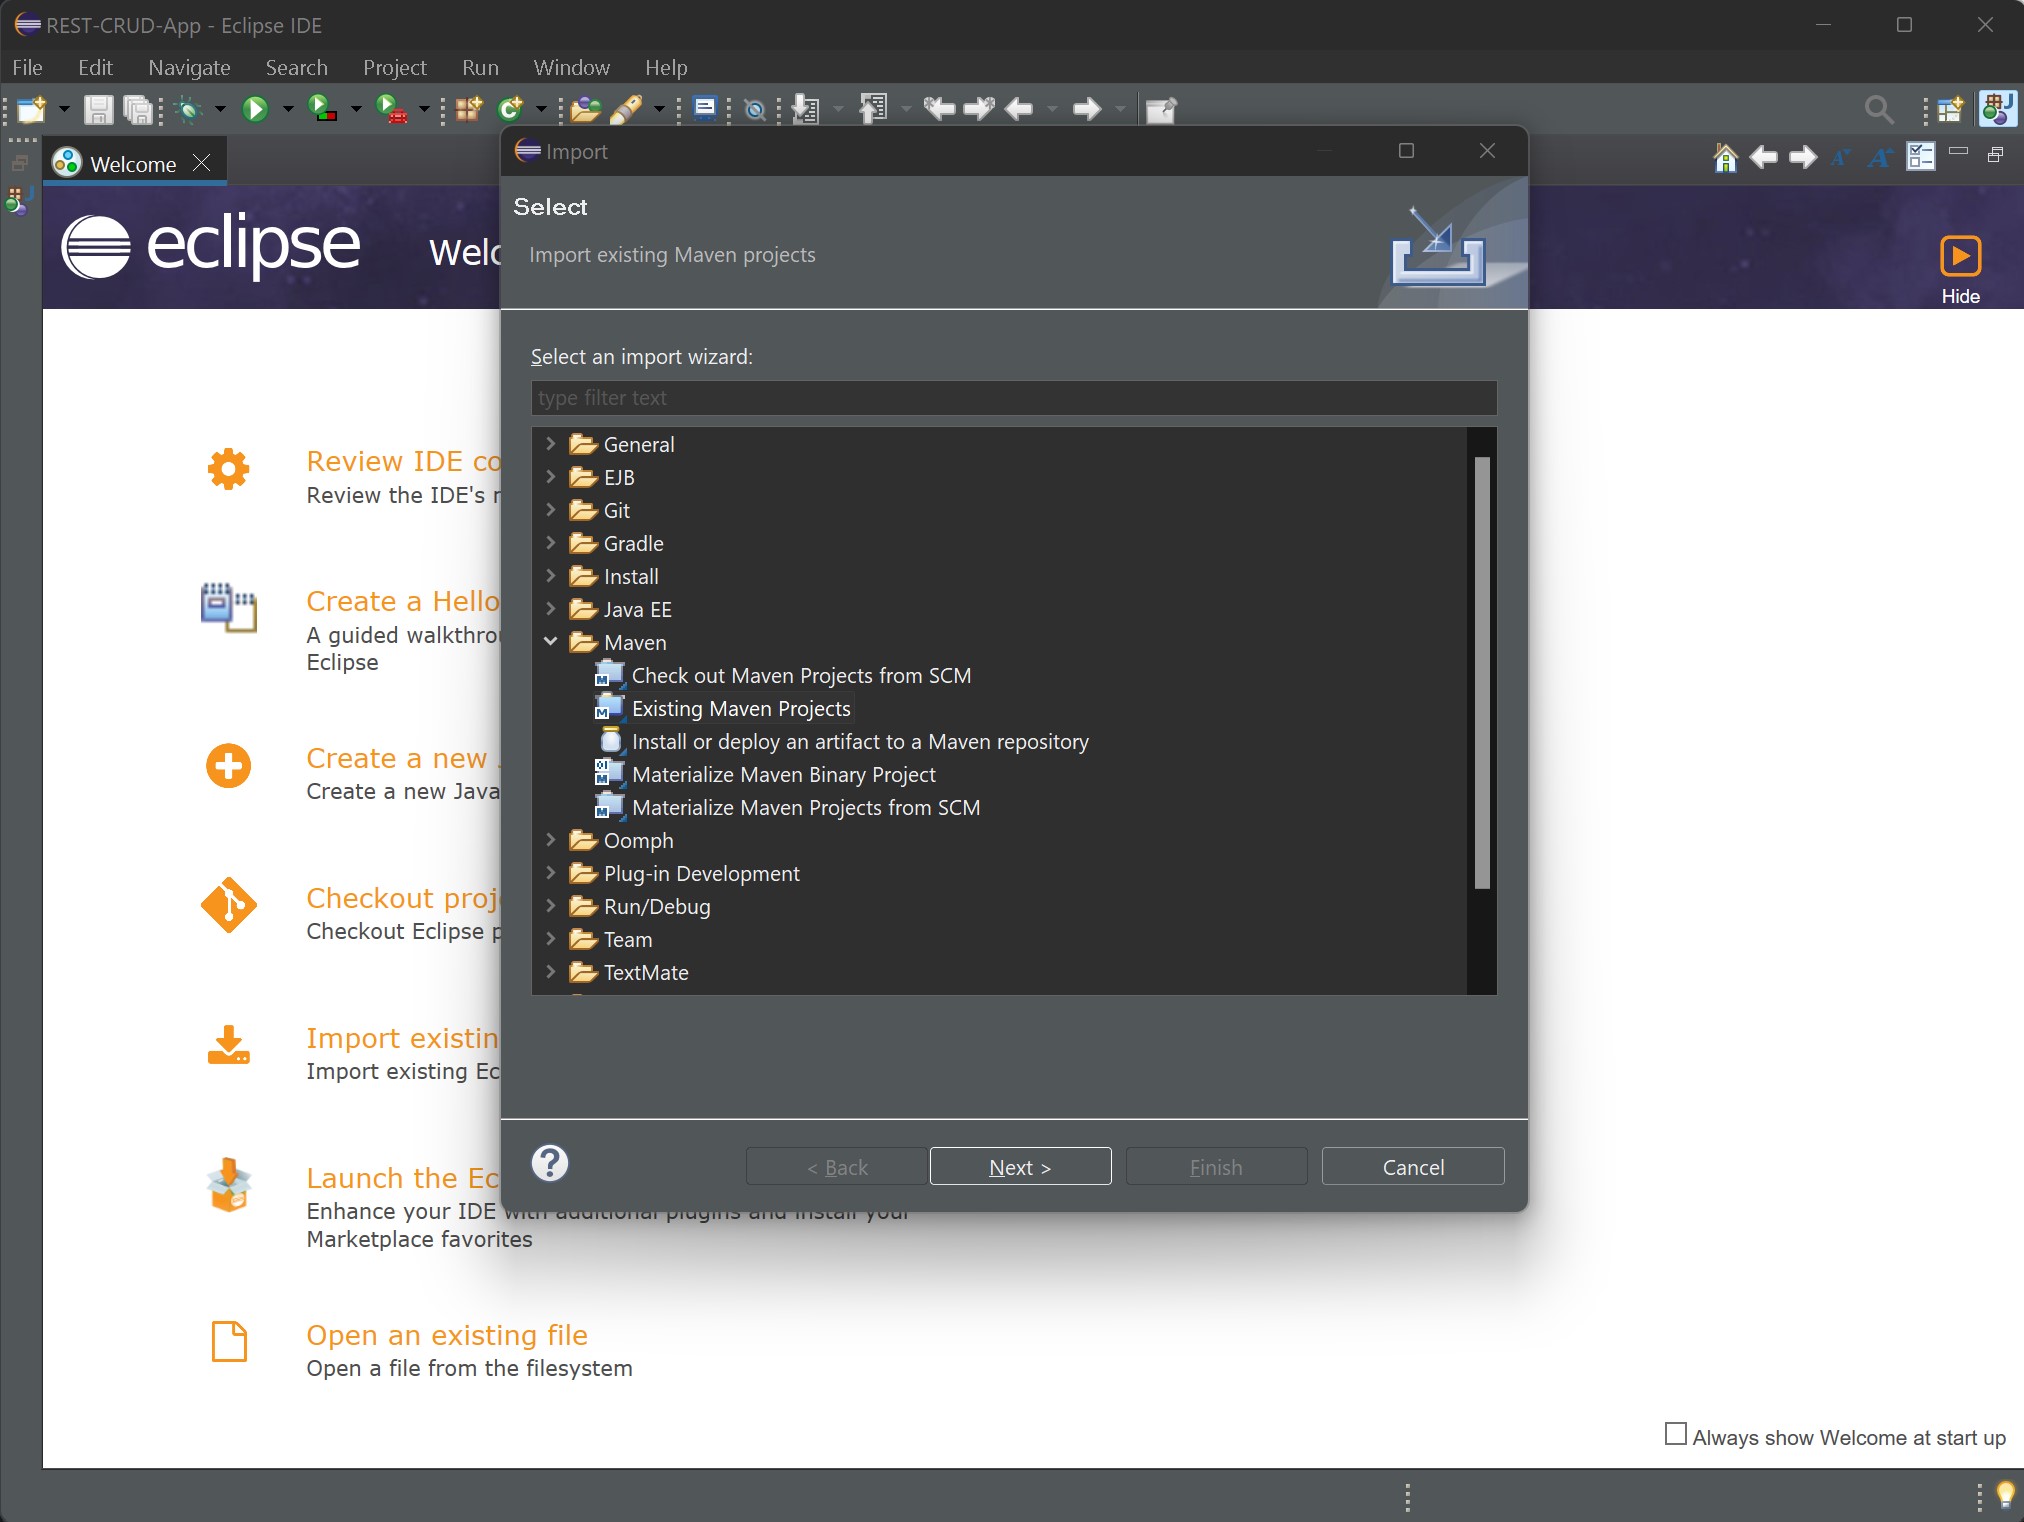Image resolution: width=2024 pixels, height=1522 pixels.
Task: Click the Pin Editor icon
Action: 1161,109
